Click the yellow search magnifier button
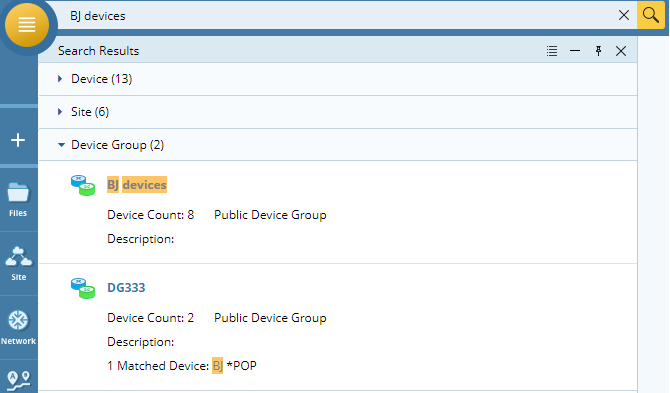Viewport: 670px width, 393px height. click(650, 15)
